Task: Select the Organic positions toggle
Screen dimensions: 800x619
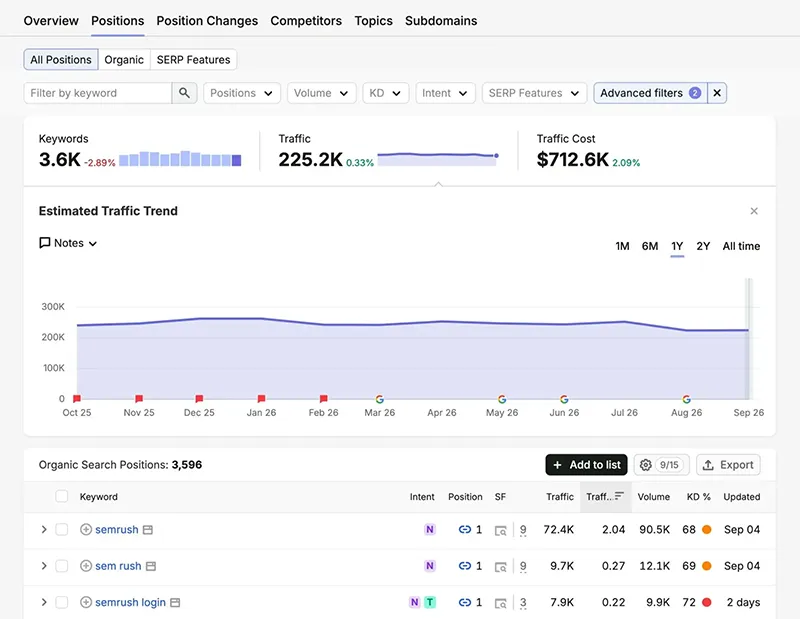Action: tap(124, 60)
